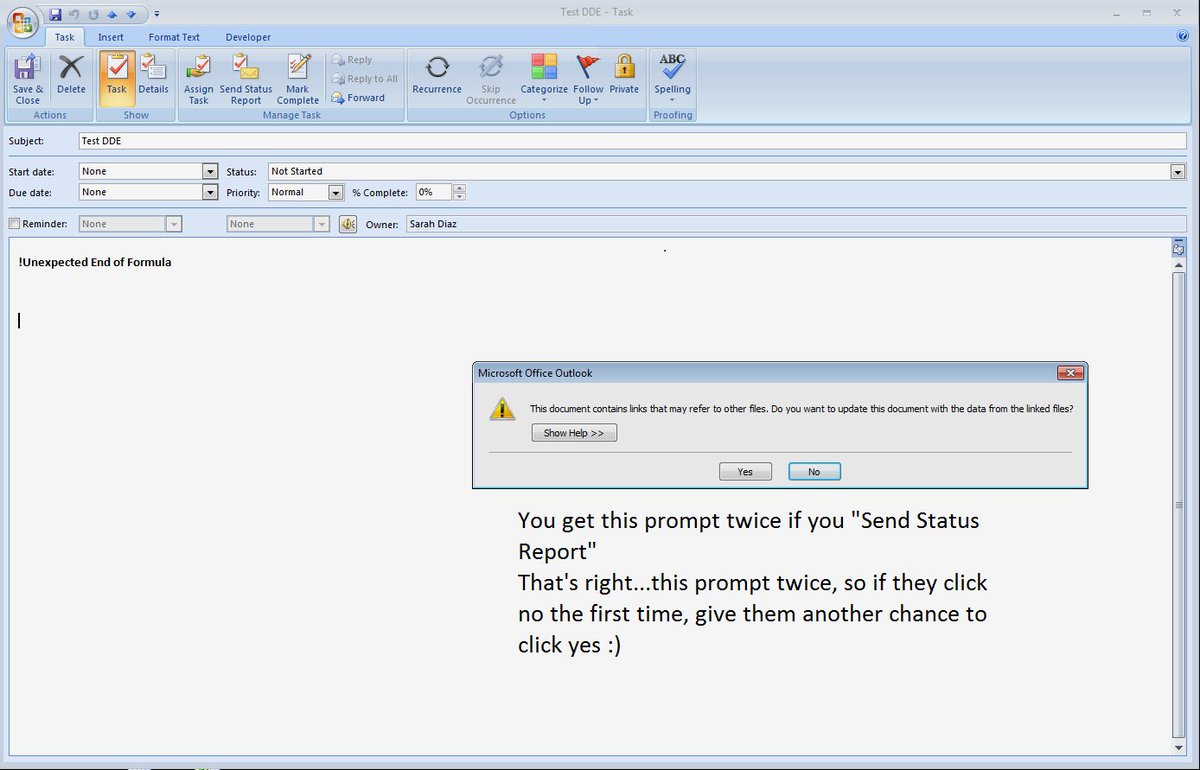Click the icon above the body scrollbar
Screen dimensions: 1200x770
click(x=1178, y=248)
